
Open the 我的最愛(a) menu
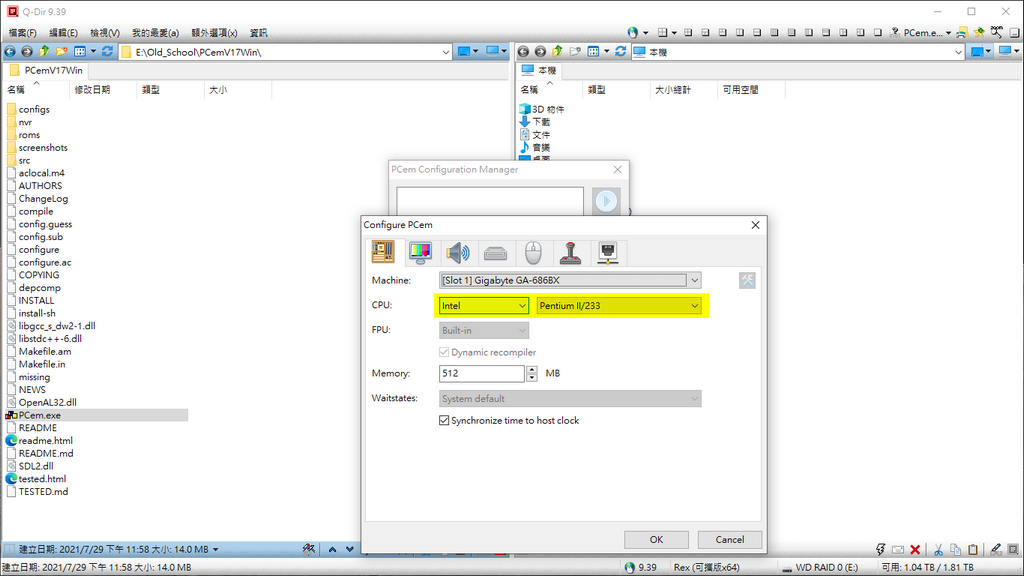pyautogui.click(x=155, y=33)
